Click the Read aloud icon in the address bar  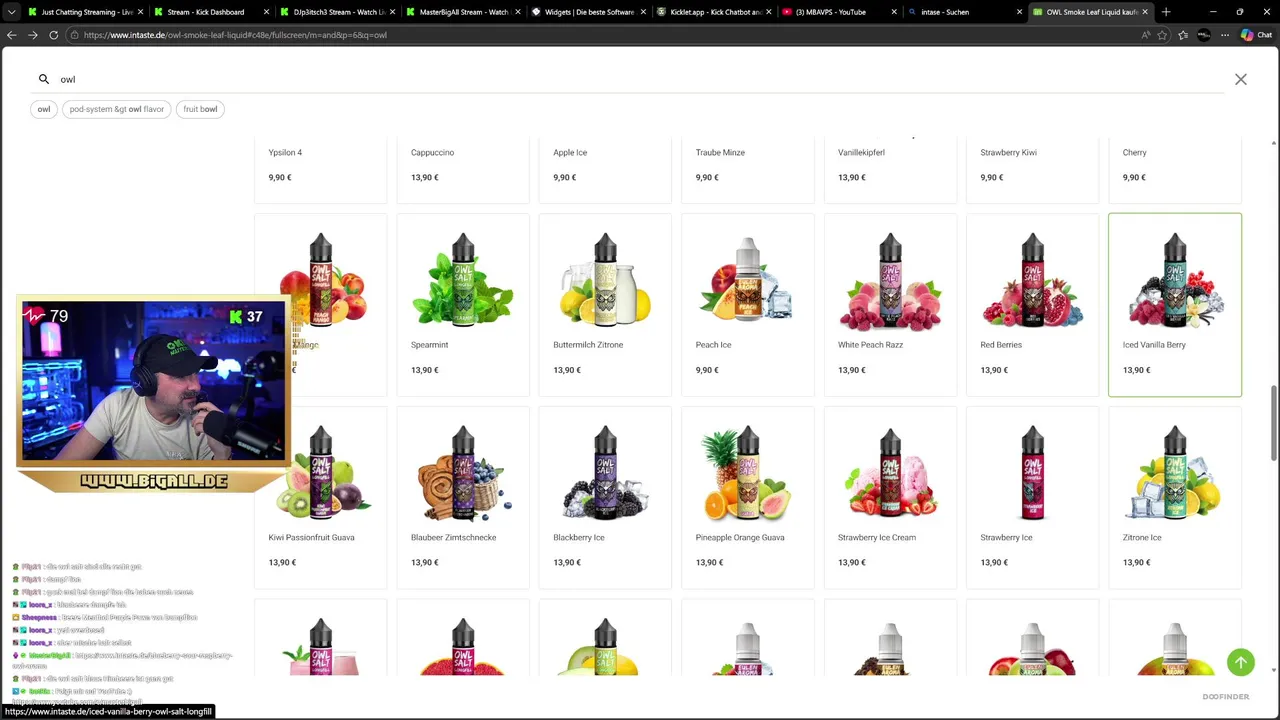pos(1145,35)
